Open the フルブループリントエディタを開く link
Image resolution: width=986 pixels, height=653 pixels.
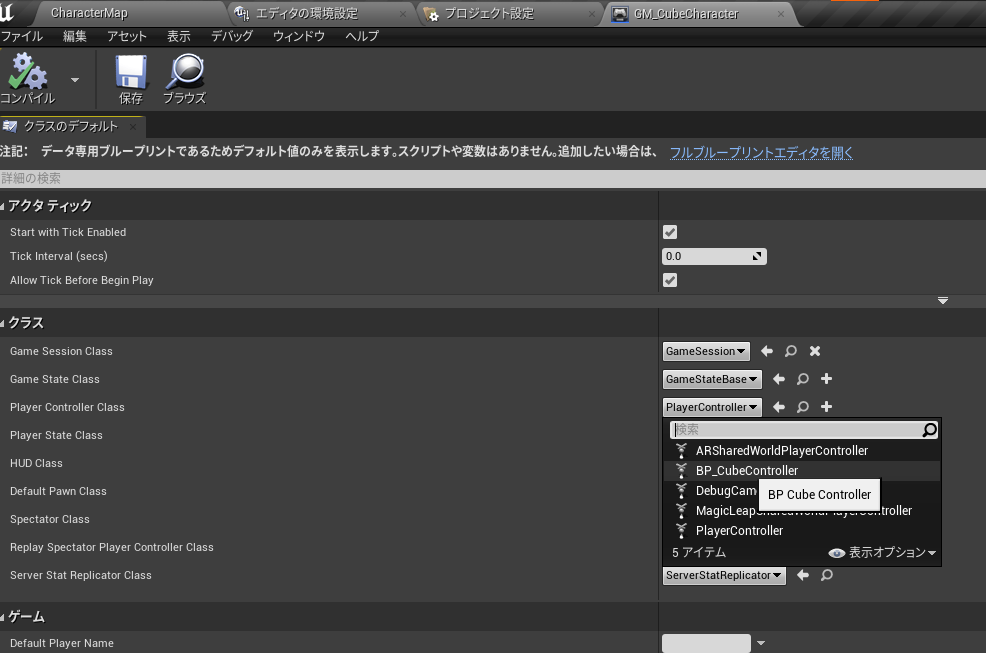[x=761, y=152]
